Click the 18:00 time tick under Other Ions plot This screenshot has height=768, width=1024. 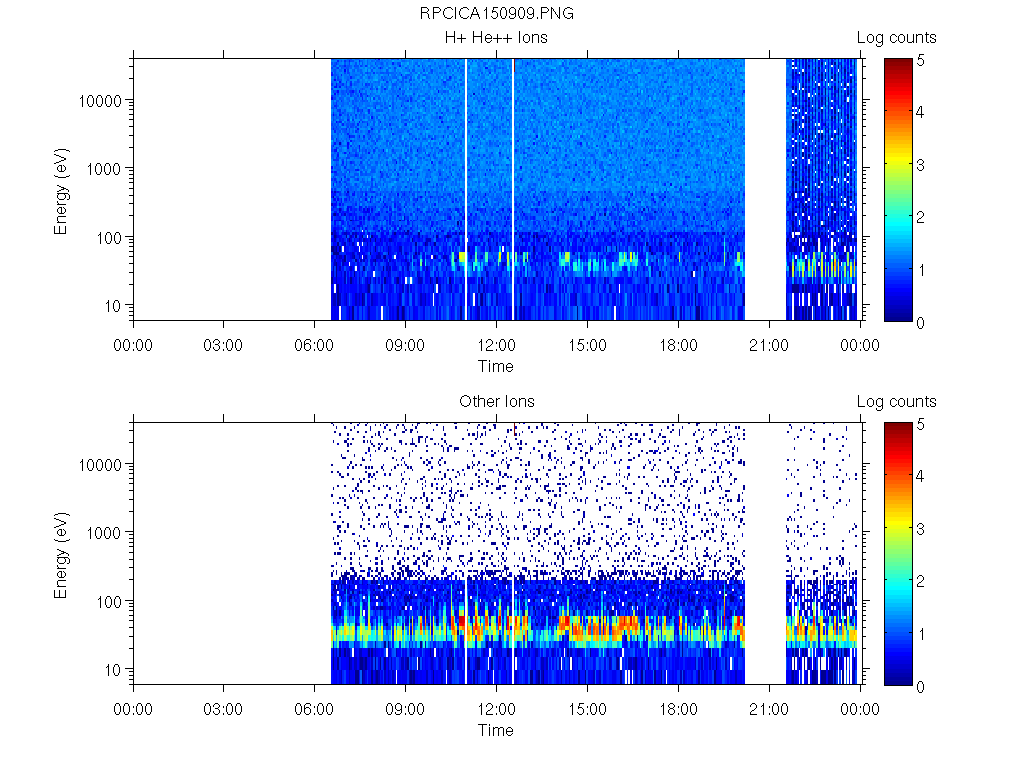pos(679,709)
